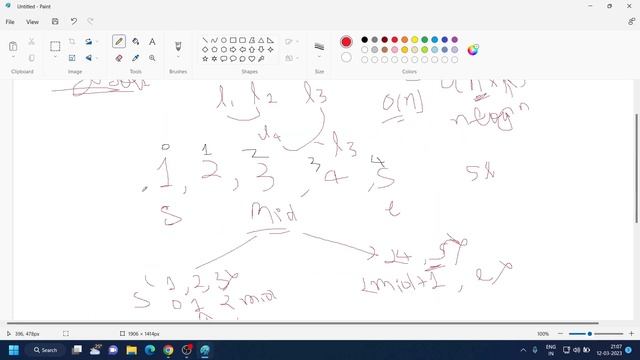Open the shape Outline dropdown
This screenshot has height=360, width=640.
pyautogui.click(x=292, y=41)
